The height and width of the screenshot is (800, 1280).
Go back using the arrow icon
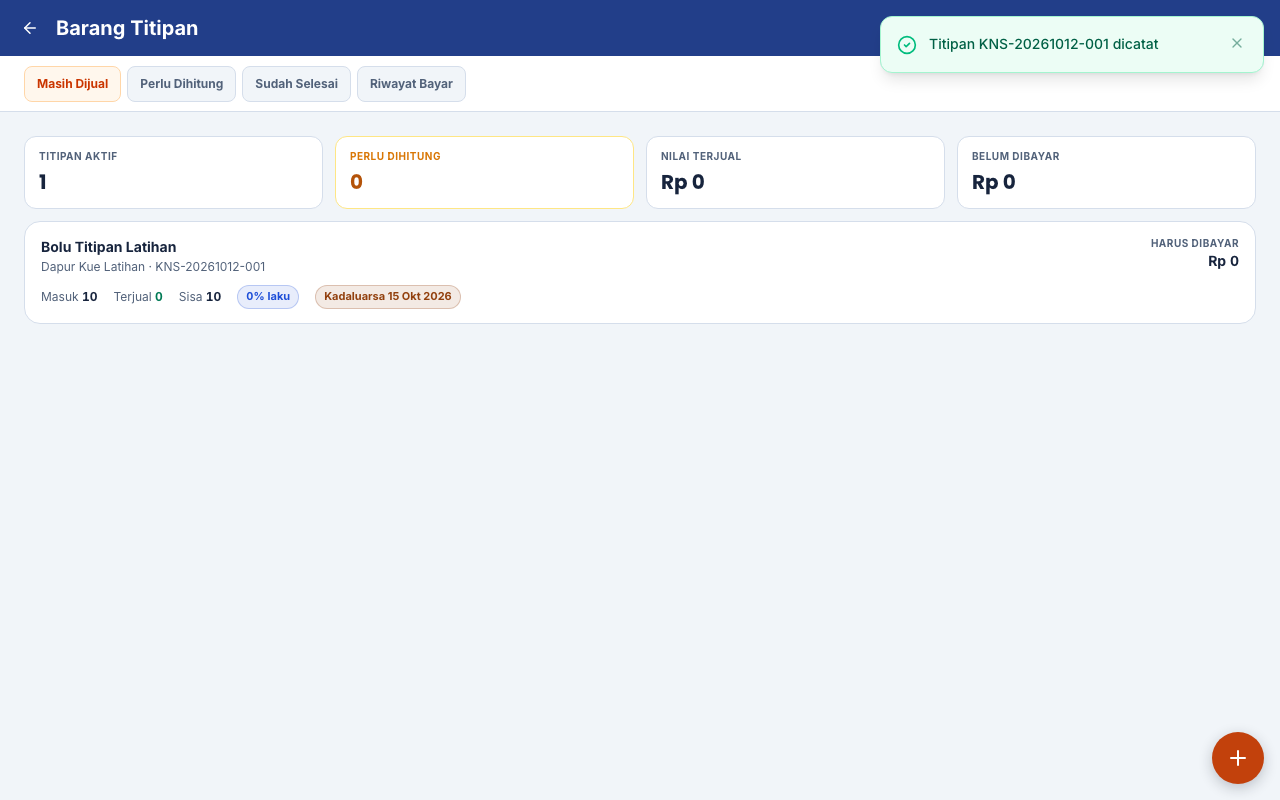[30, 28]
